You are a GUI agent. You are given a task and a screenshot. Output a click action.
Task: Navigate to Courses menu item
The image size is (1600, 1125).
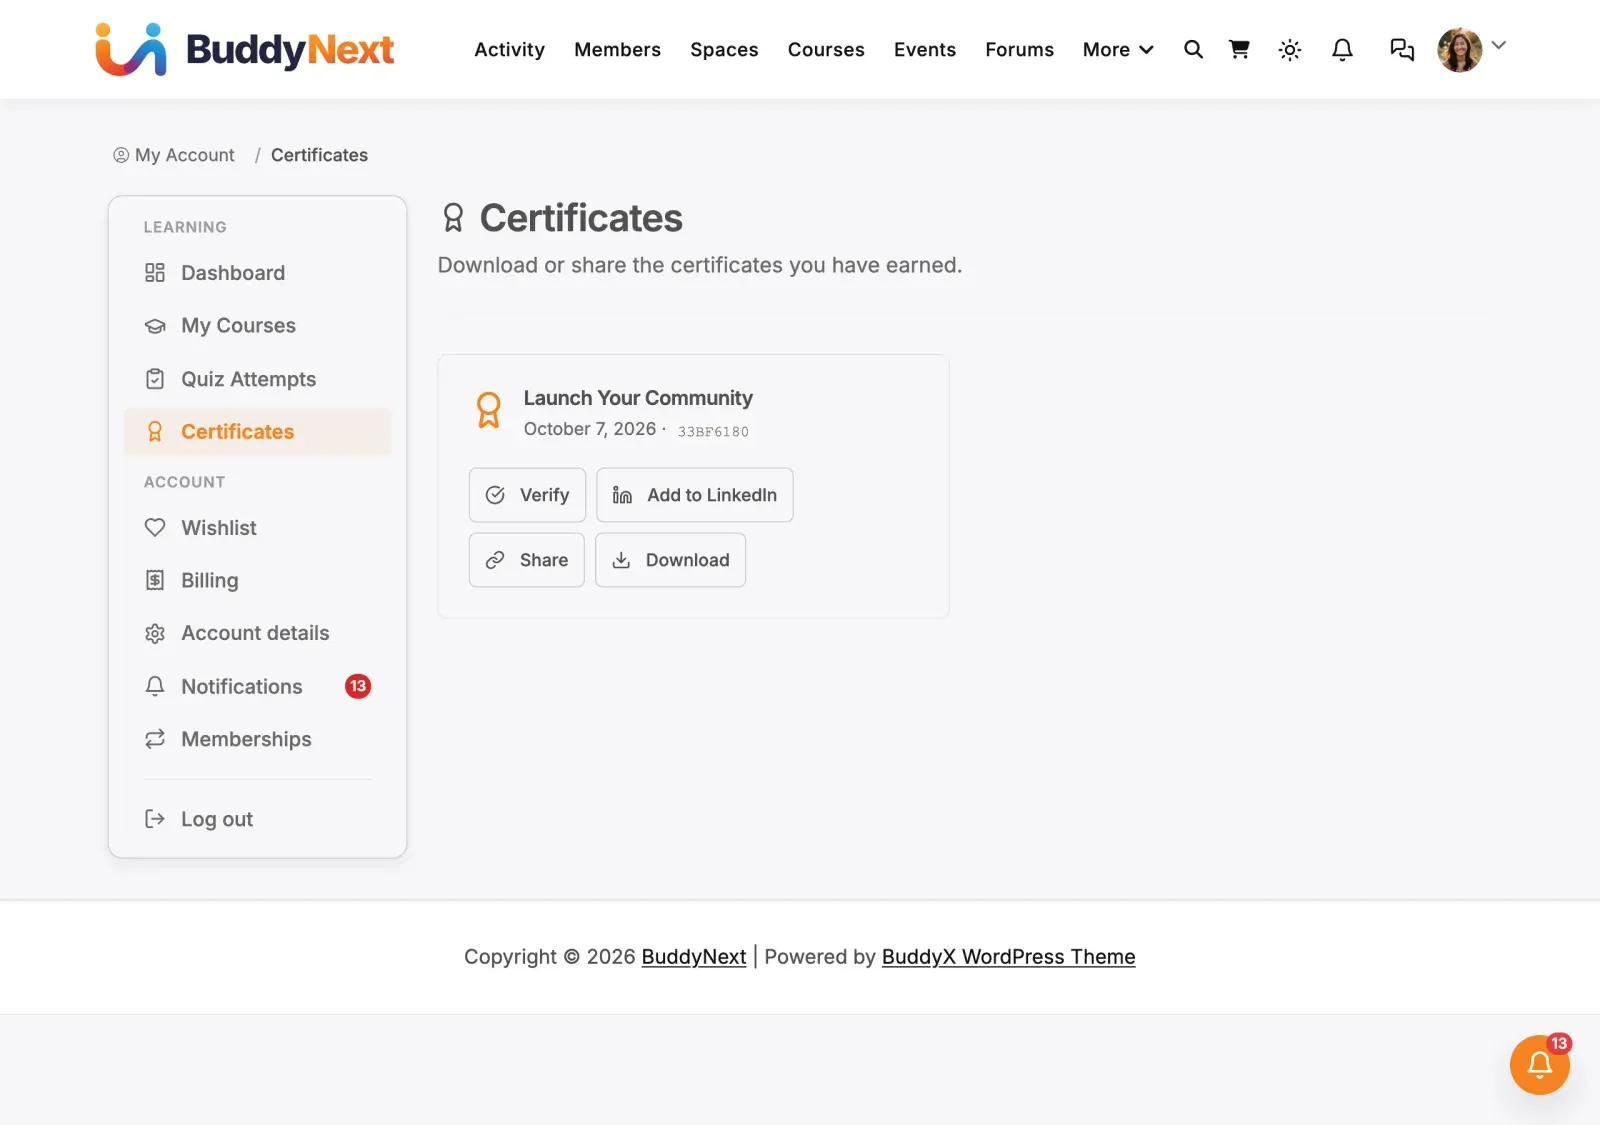826,50
